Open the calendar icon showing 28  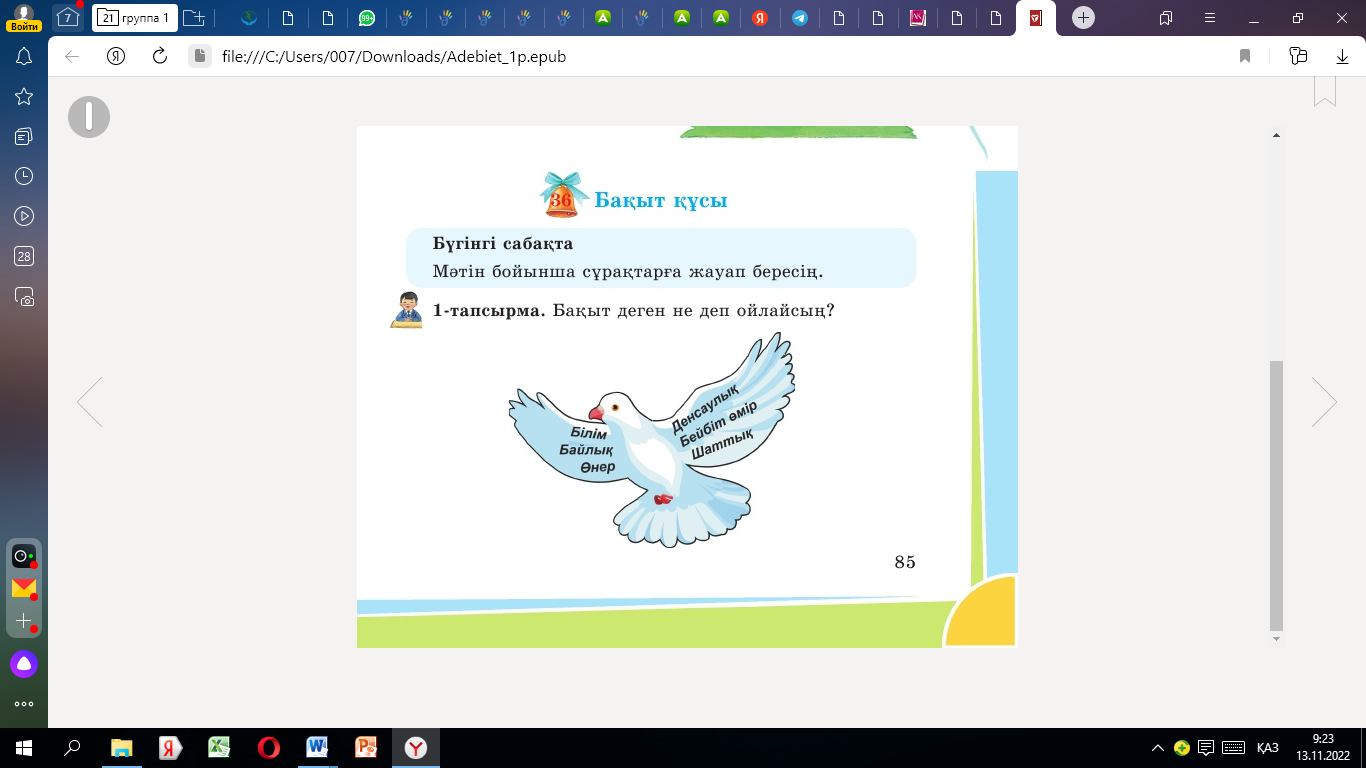tap(24, 256)
